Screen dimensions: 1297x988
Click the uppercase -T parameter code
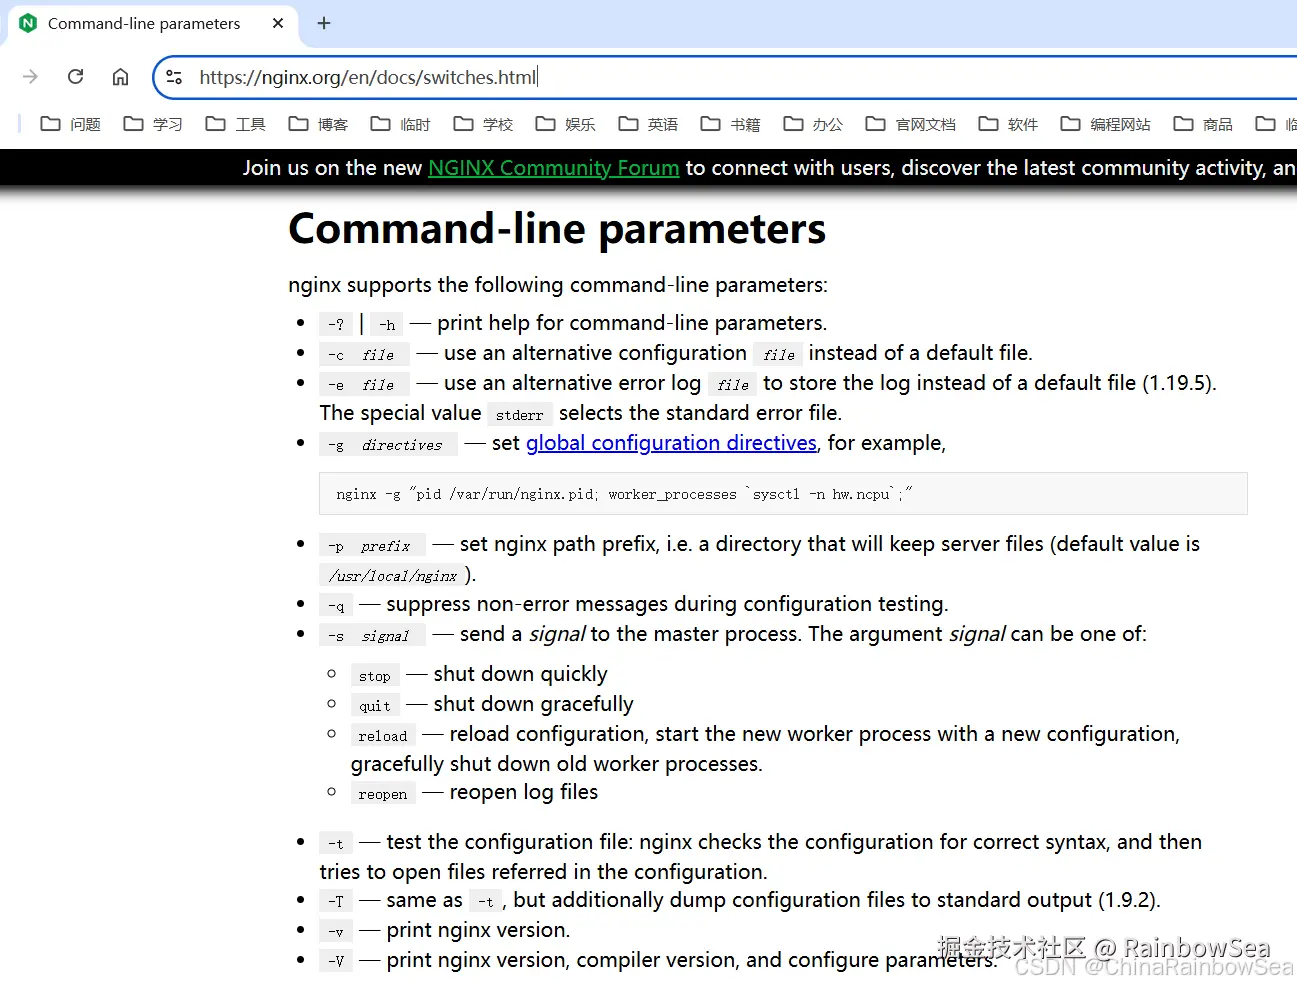tap(336, 901)
